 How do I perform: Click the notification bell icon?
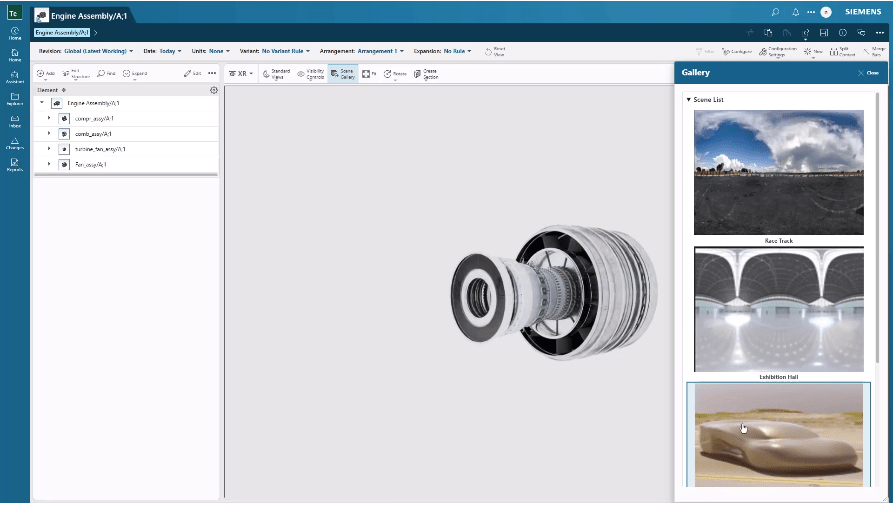[795, 12]
